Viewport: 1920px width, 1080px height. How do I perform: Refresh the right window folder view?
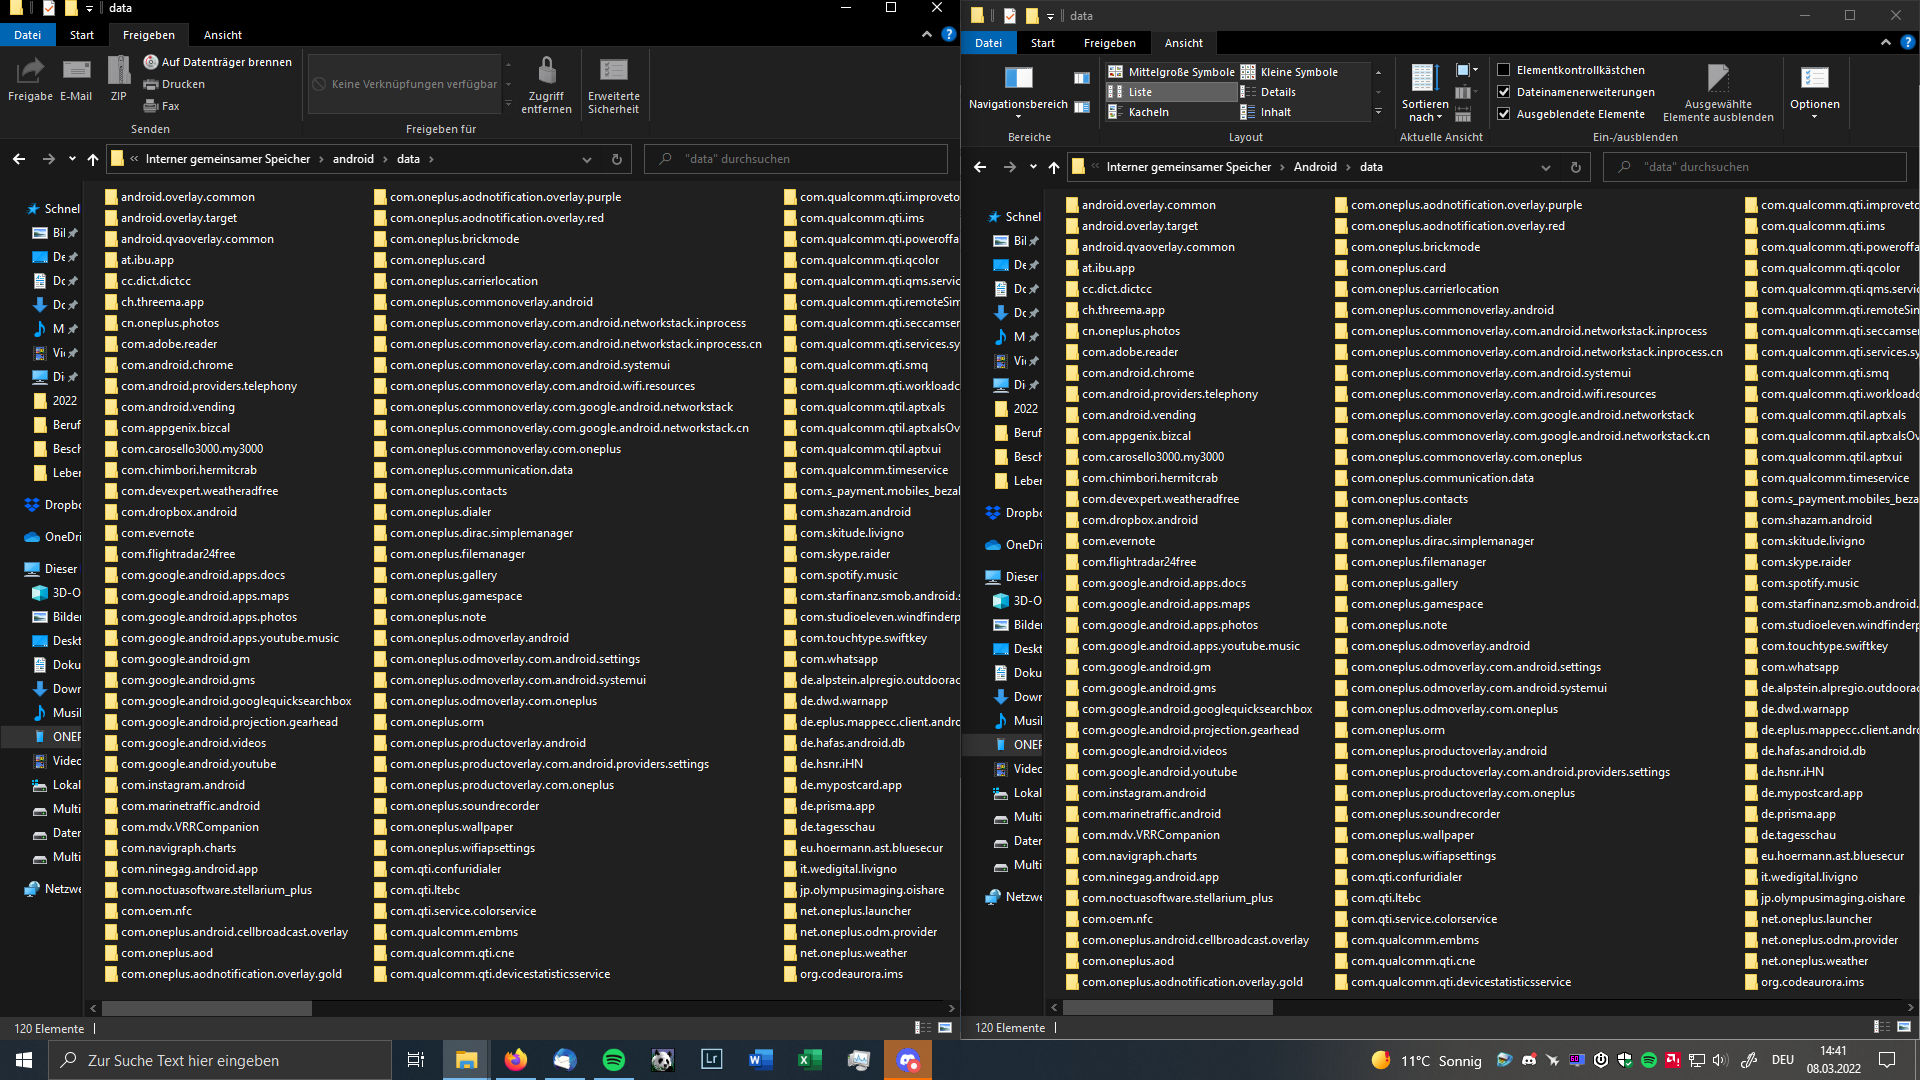[1576, 167]
